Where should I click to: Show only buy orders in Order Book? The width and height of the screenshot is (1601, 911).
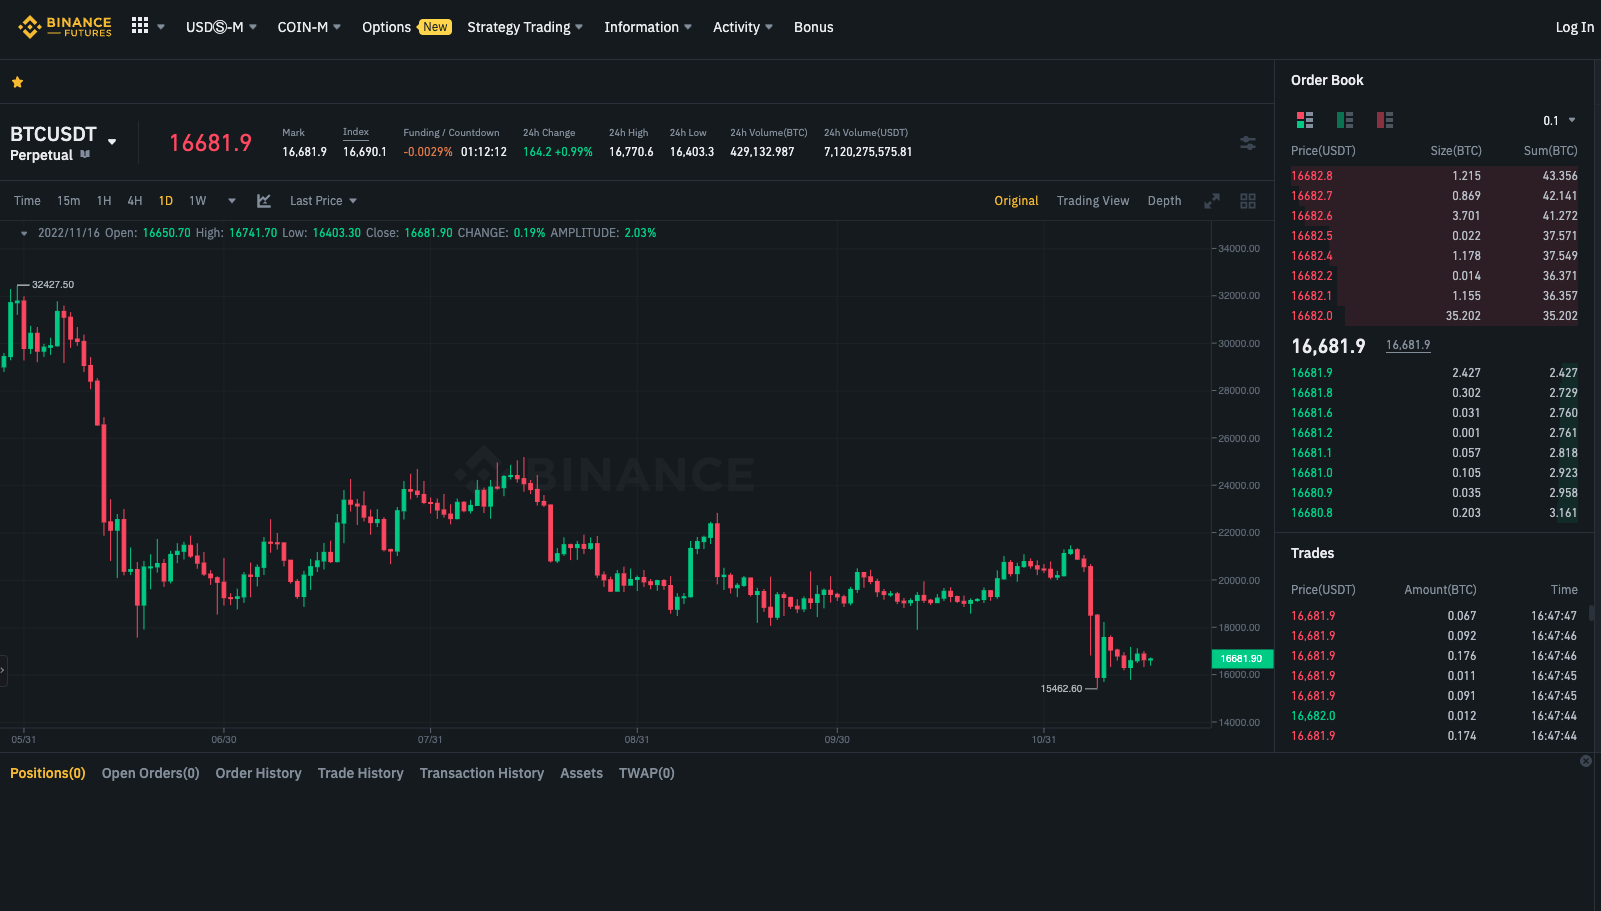1345,120
